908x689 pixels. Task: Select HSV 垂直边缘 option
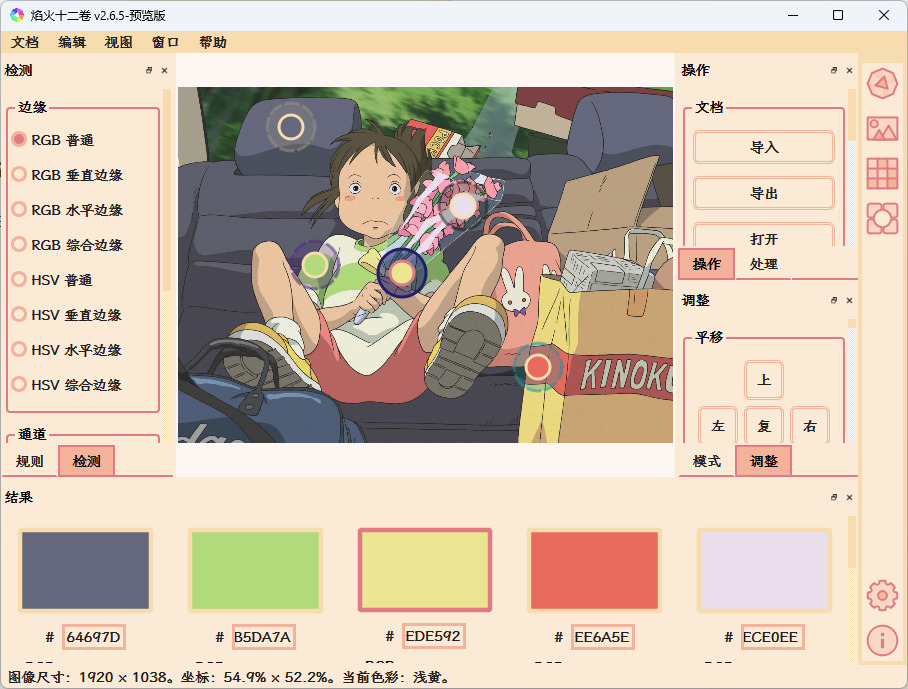[x=67, y=314]
